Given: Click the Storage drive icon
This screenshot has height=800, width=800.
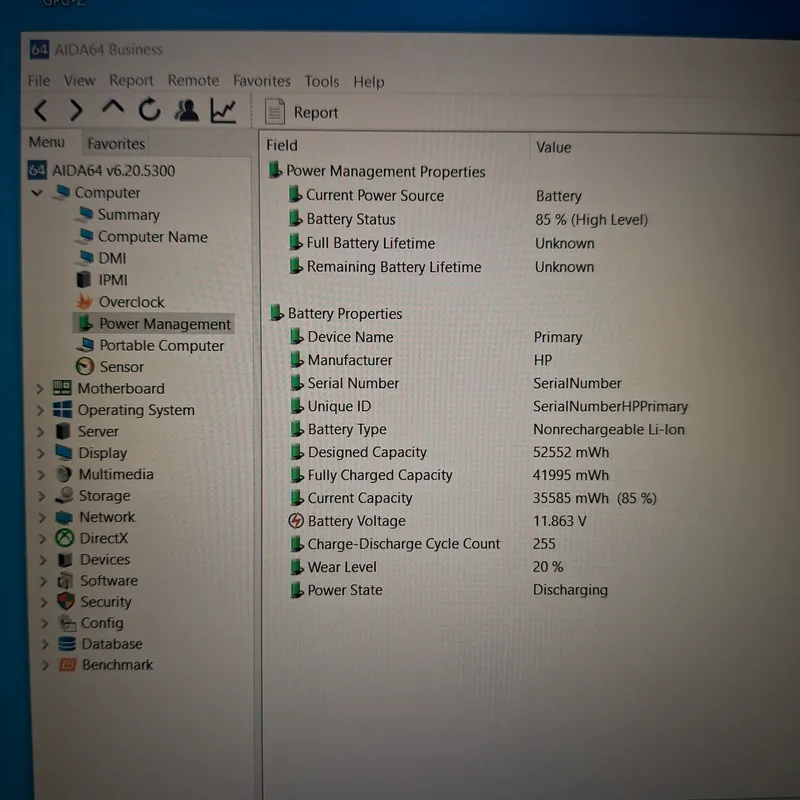Looking at the screenshot, I should coord(65,495).
